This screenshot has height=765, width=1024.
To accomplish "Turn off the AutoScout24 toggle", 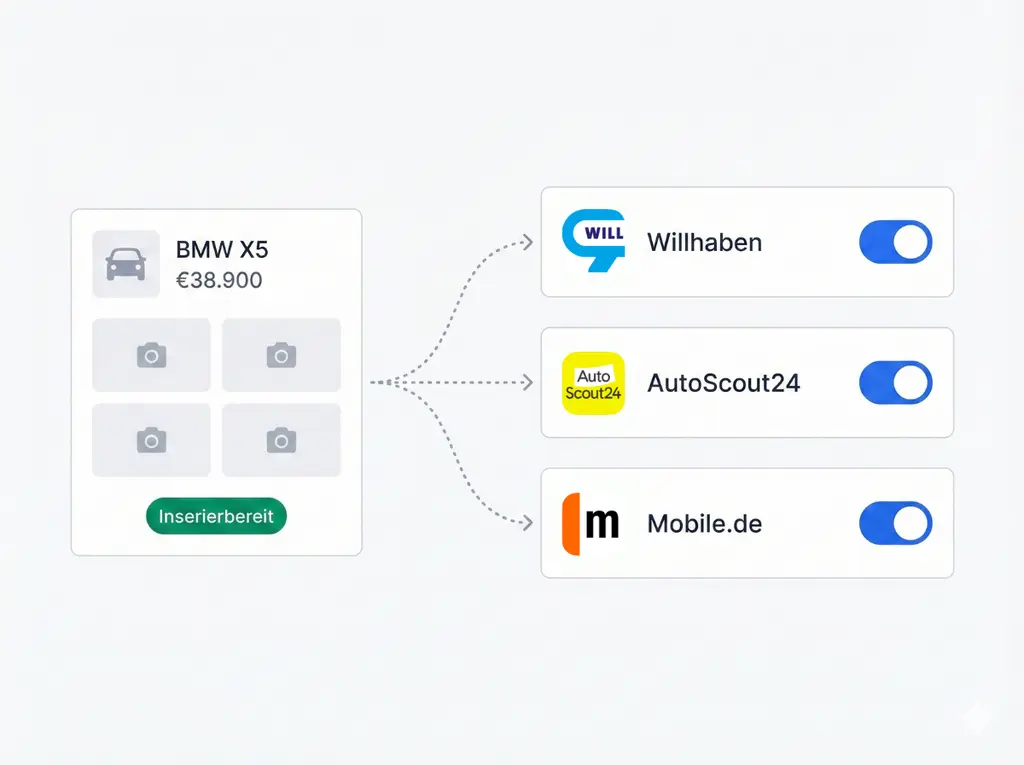I will coord(895,383).
